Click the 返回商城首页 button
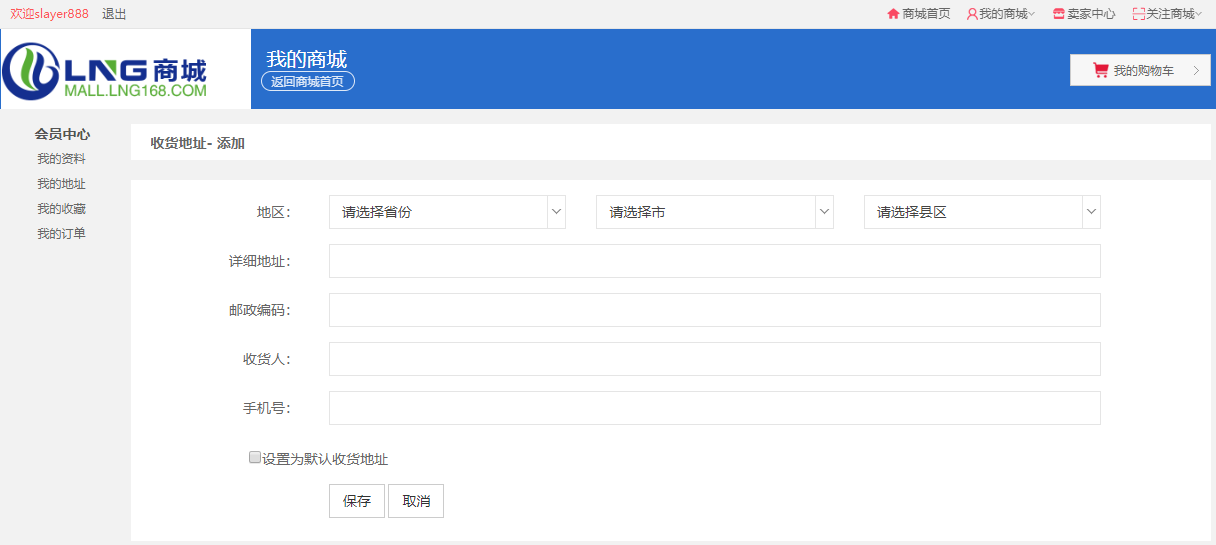This screenshot has height=545, width=1216. (308, 81)
